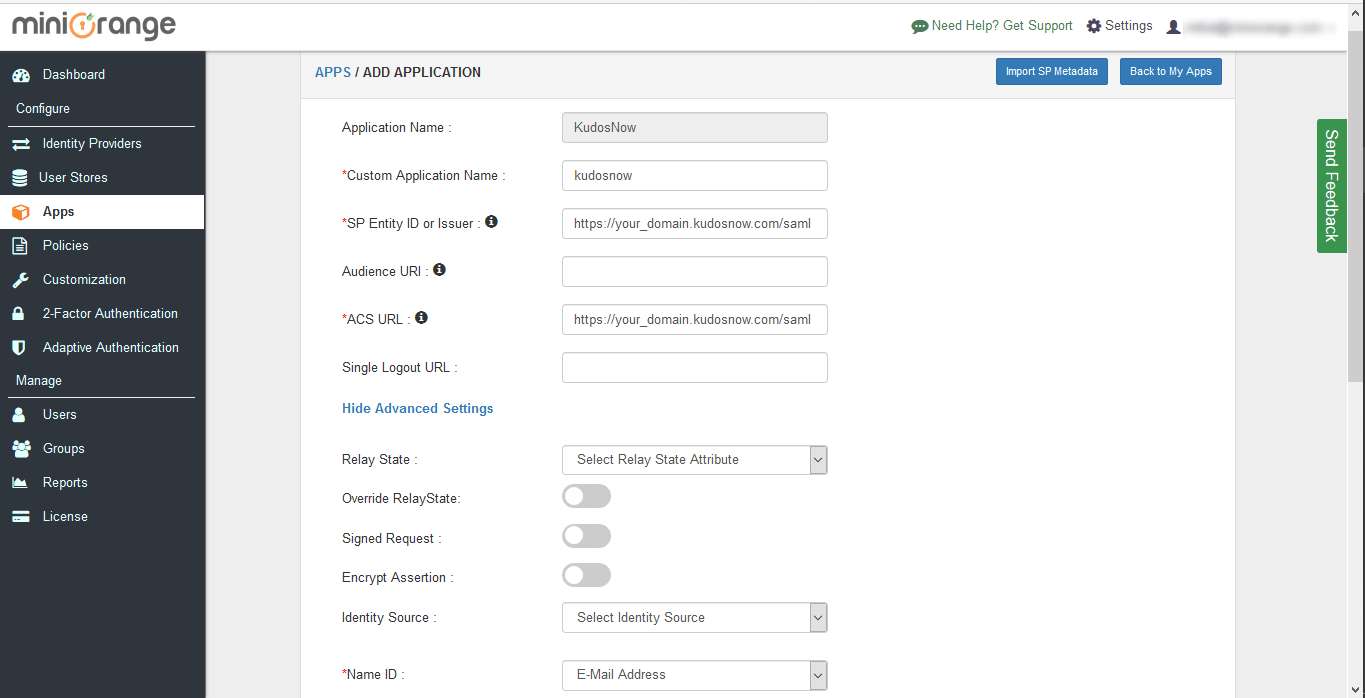
Task: Click the Dashboard gauge icon
Action: pyautogui.click(x=20, y=75)
